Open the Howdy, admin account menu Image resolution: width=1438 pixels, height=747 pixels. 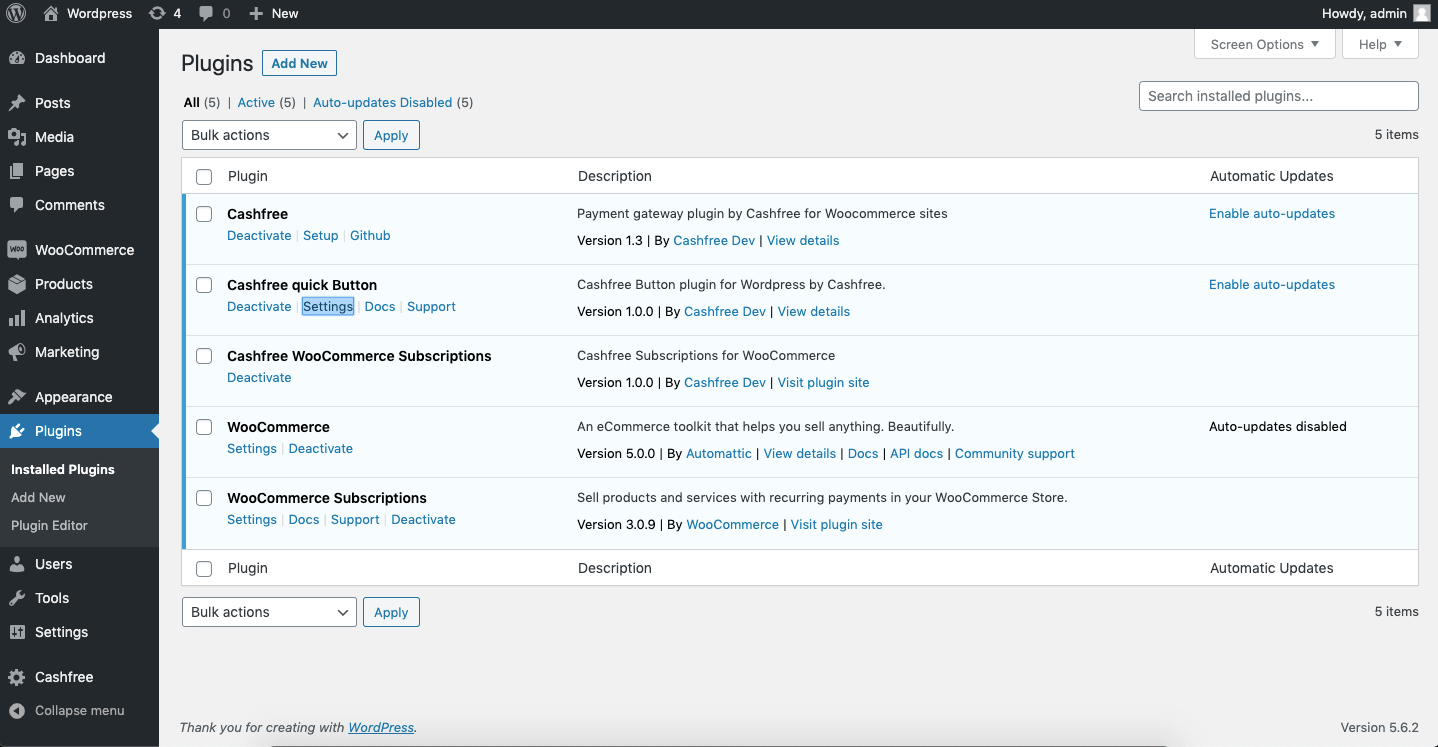click(x=1376, y=13)
